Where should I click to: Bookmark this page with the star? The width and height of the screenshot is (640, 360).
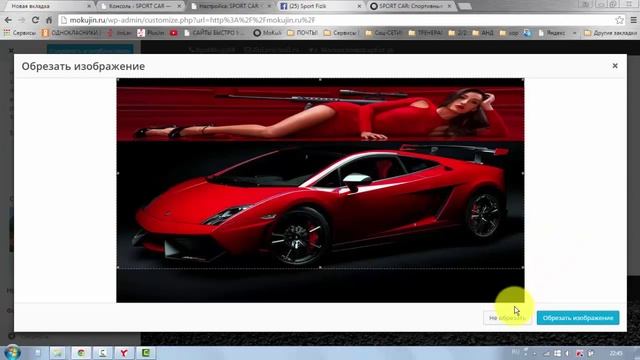pos(619,20)
